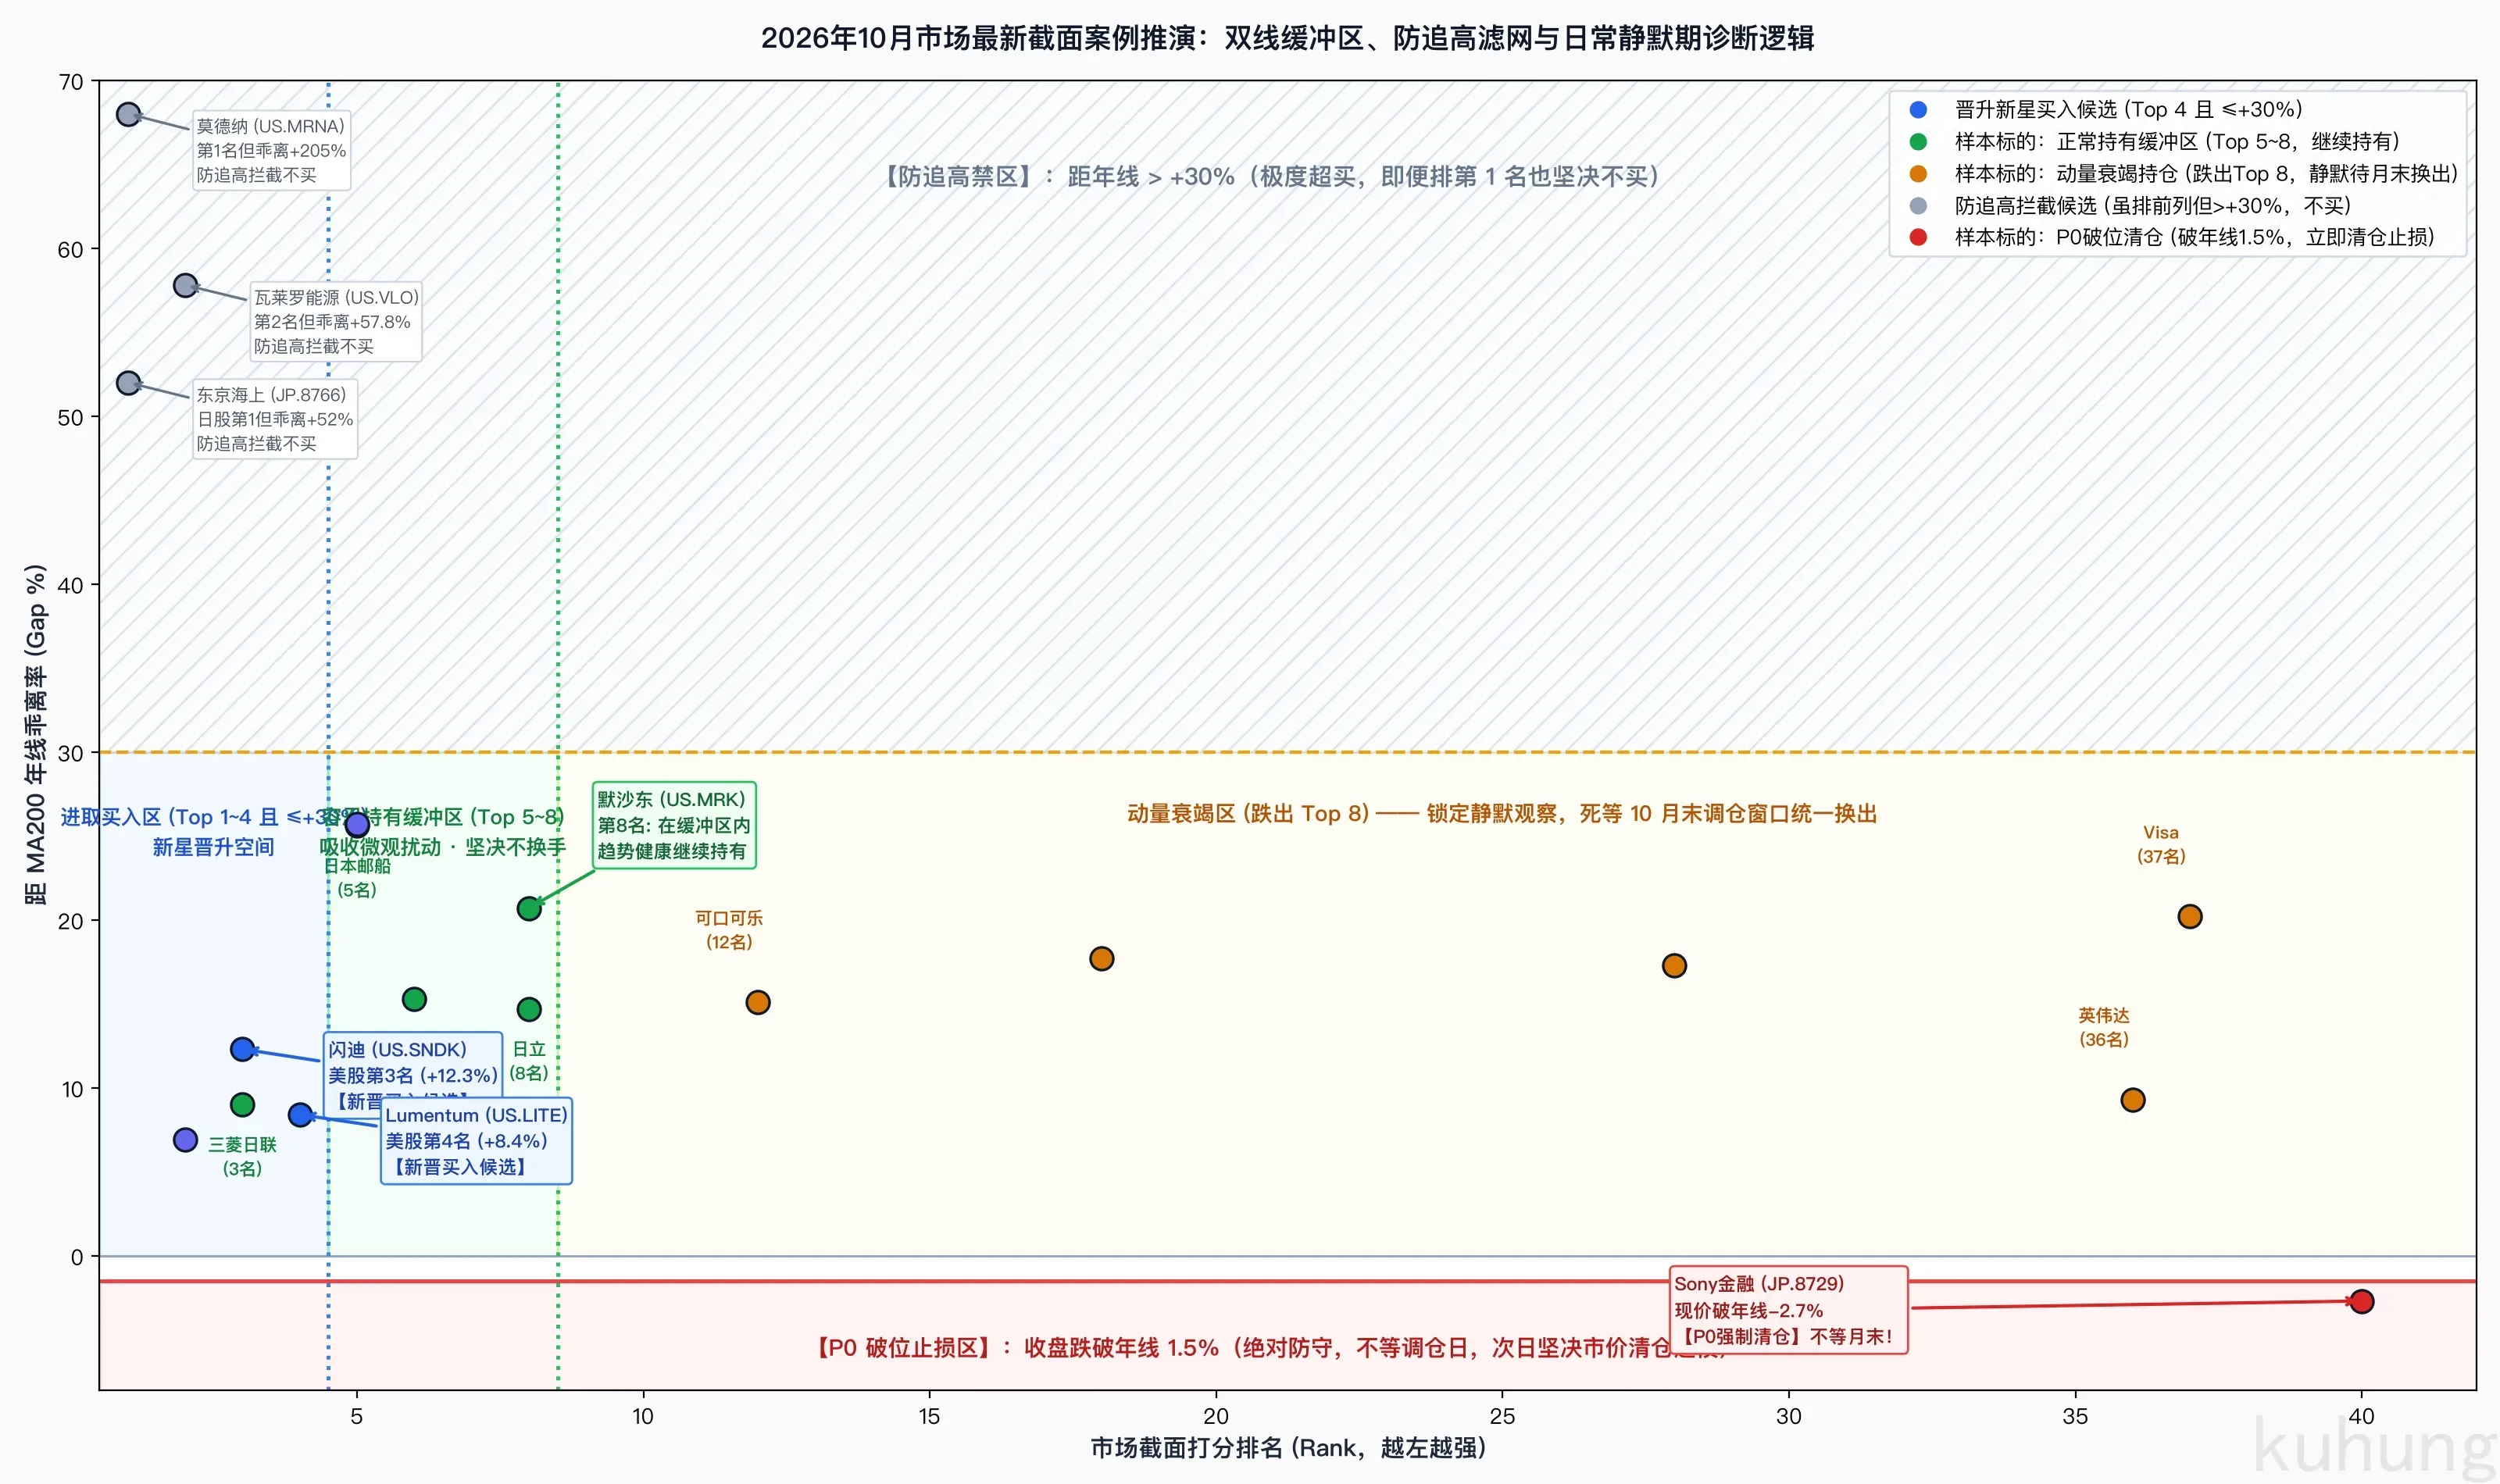Click the 默沙东 (US.MRK) annotation box
2500x1484 pixels.
pyautogui.click(x=674, y=825)
